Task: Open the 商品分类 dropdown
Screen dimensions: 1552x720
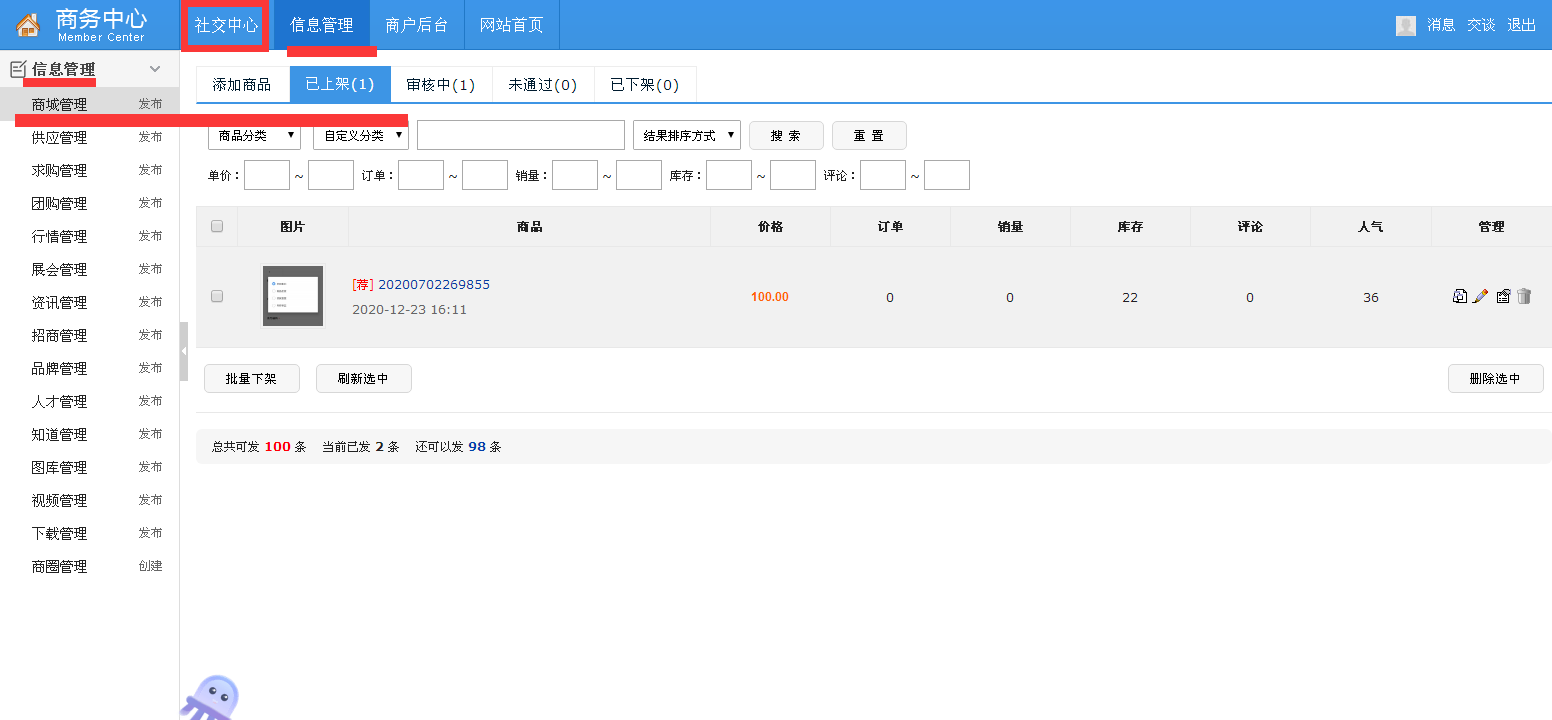Action: [254, 135]
